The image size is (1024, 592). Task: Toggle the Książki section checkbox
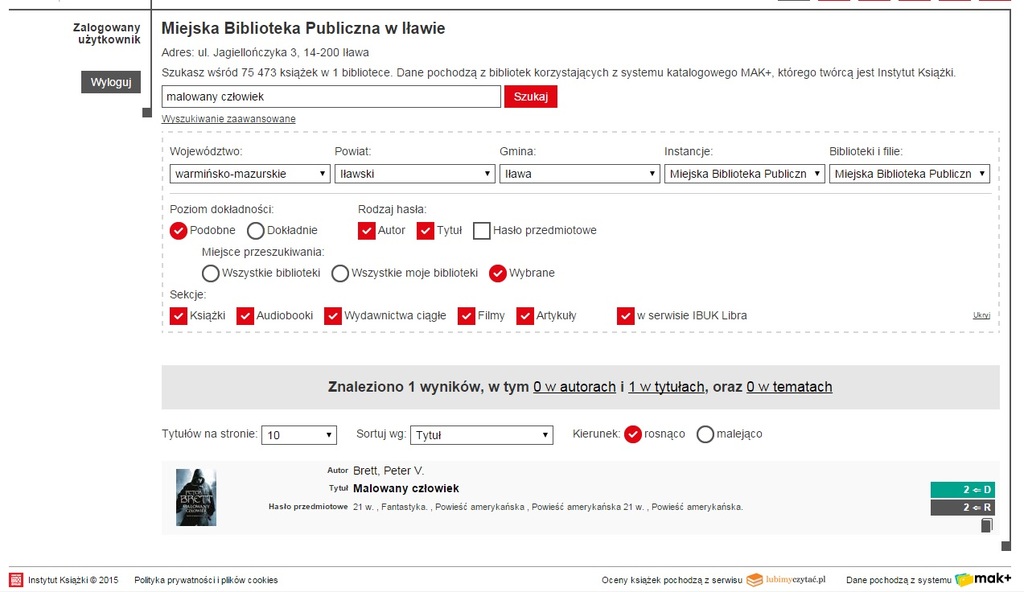coord(178,316)
